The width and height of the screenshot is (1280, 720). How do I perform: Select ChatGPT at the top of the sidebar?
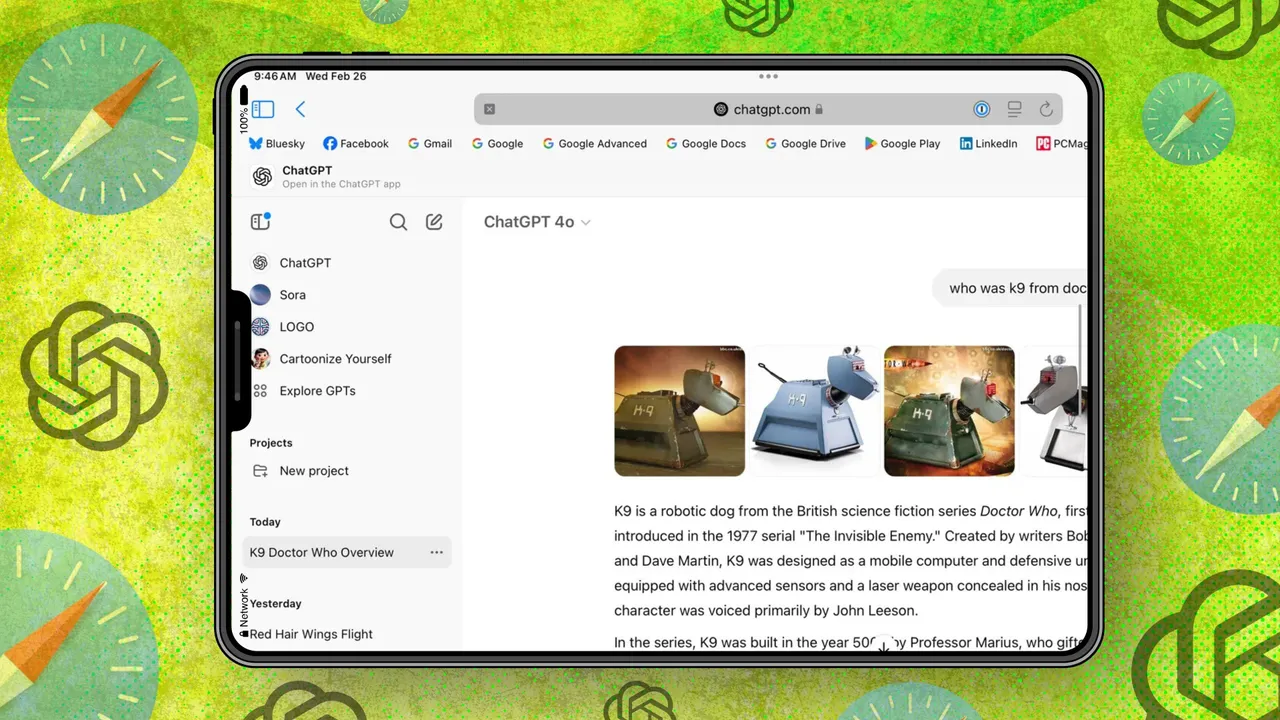pos(304,262)
